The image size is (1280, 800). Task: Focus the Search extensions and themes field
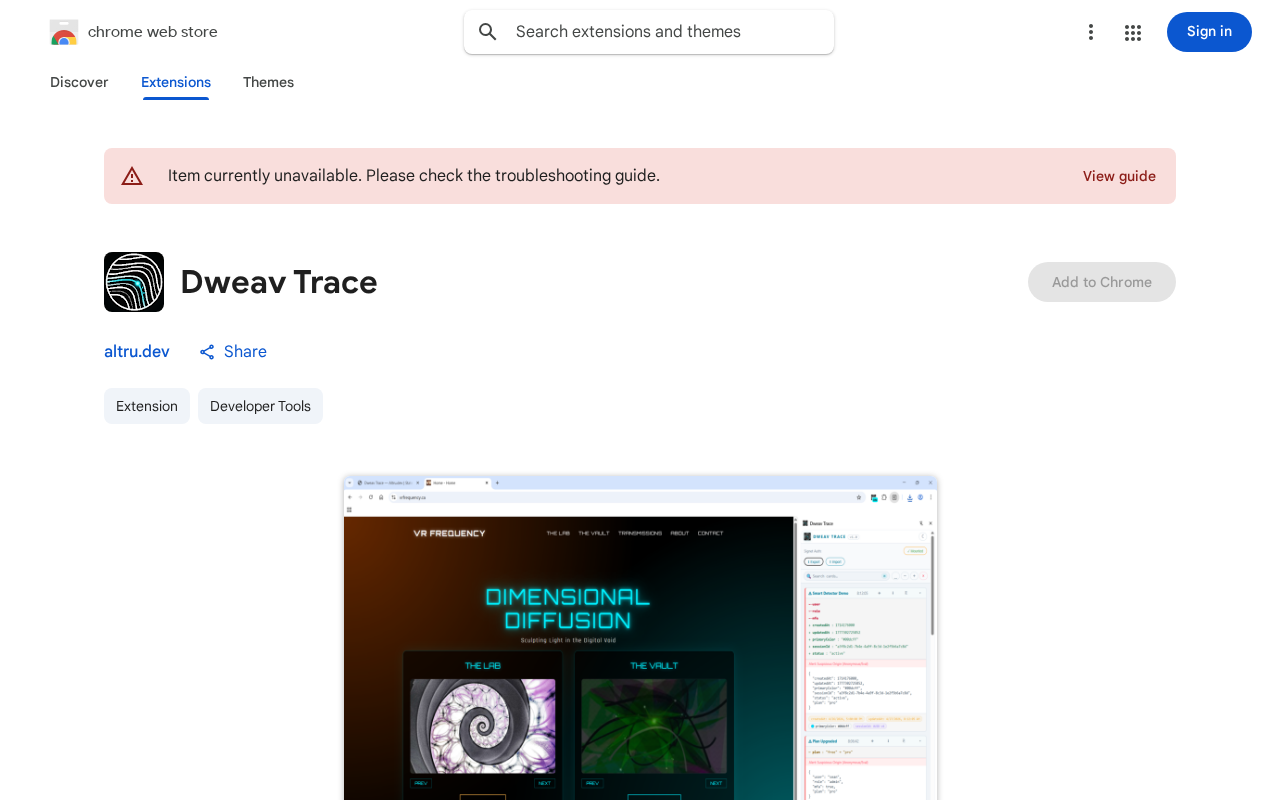[649, 32]
